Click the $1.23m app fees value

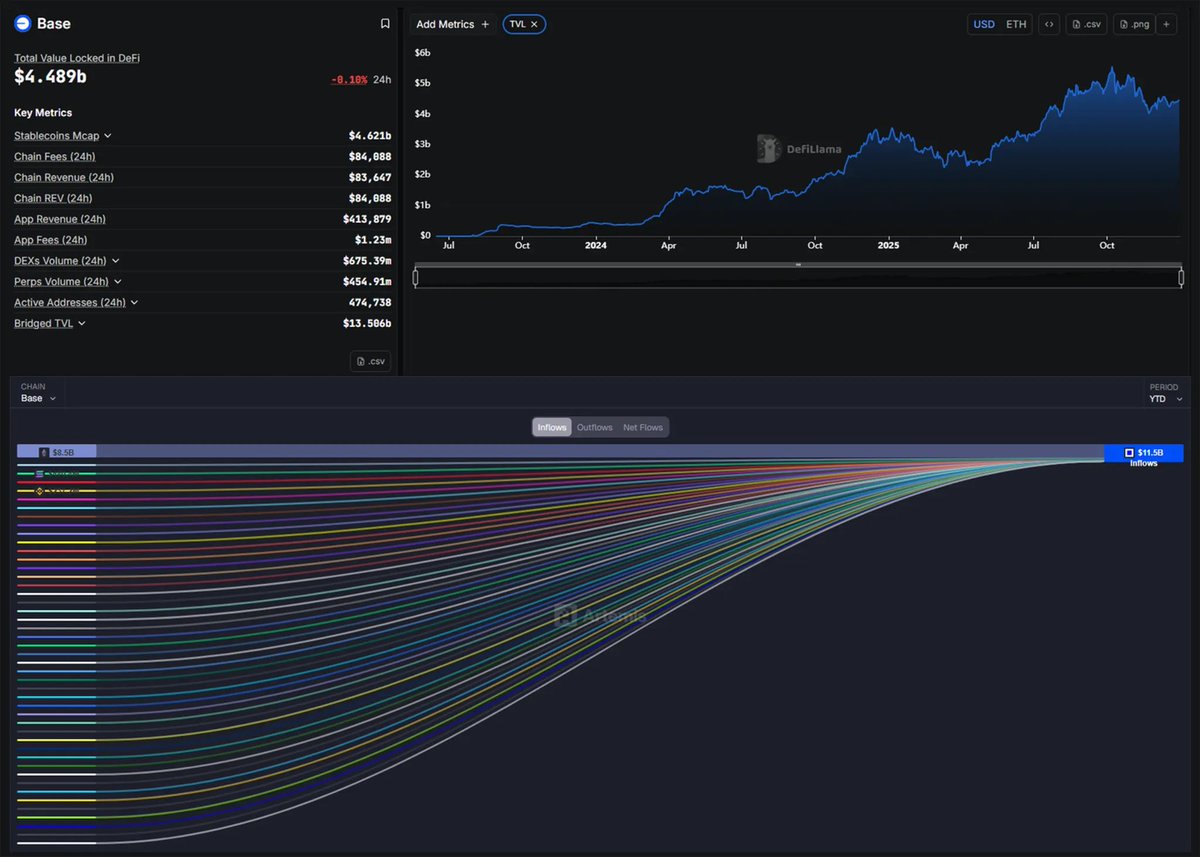pyautogui.click(x=373, y=240)
